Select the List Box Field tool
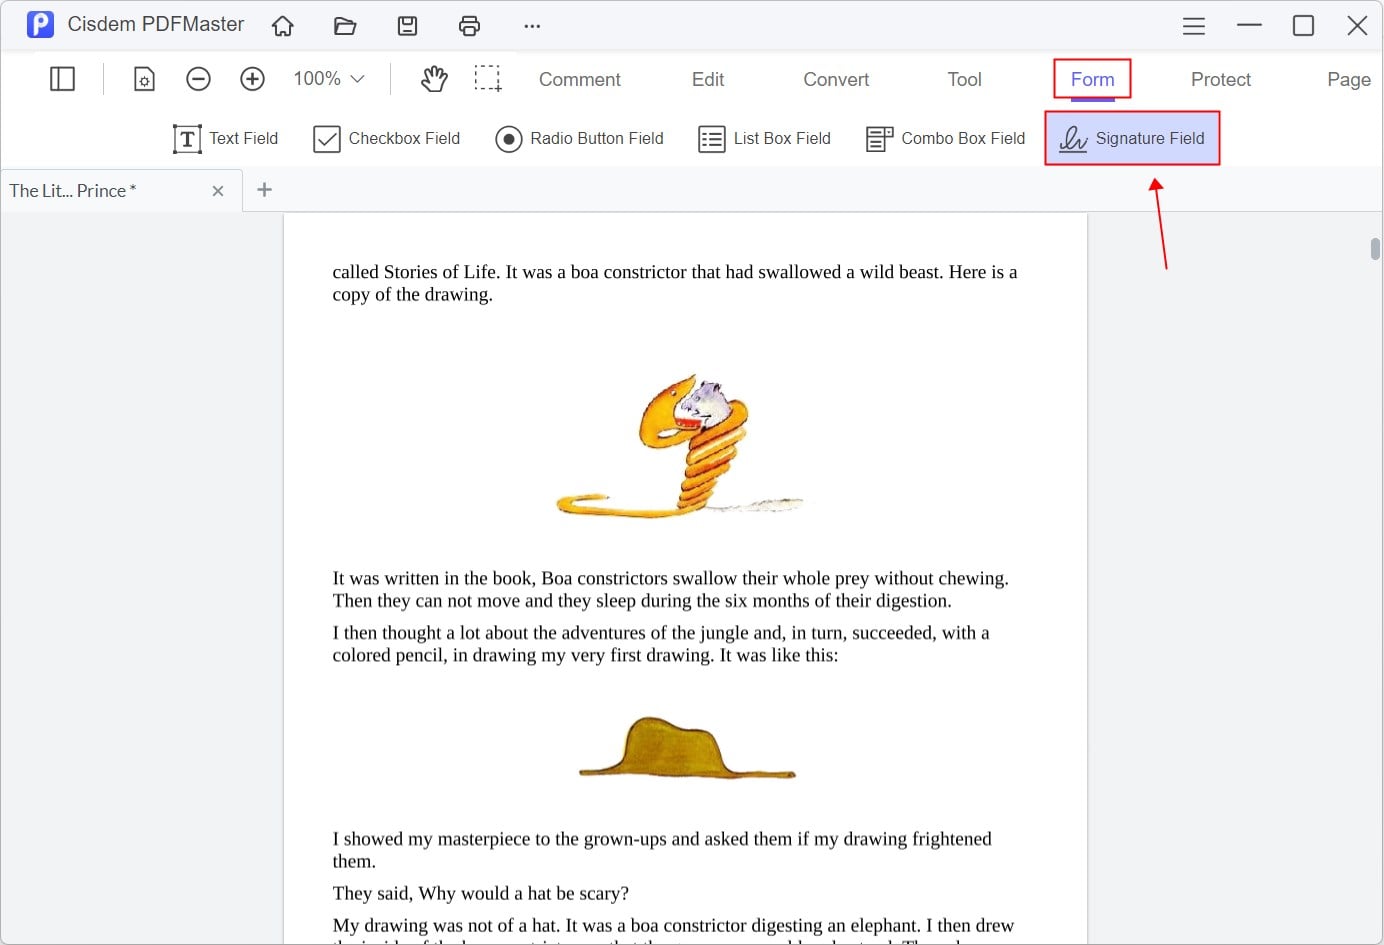Screen dimensions: 1384x945 [764, 138]
